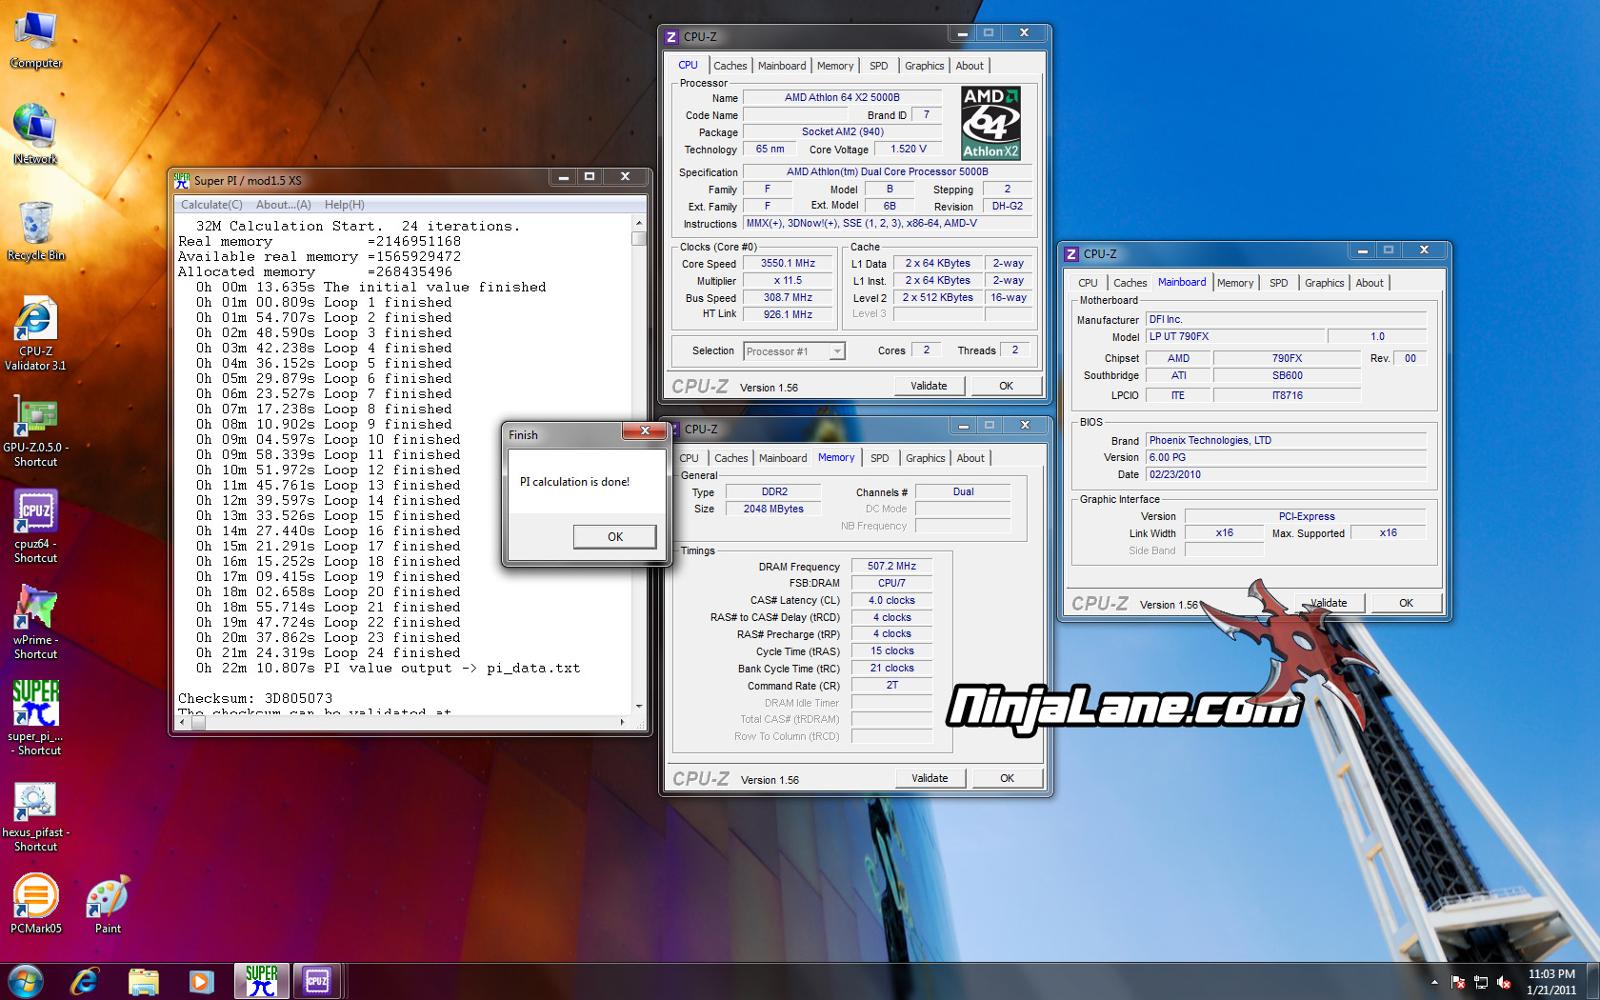Switch to Super PI taskbar button
The image size is (1600, 1000).
(261, 981)
